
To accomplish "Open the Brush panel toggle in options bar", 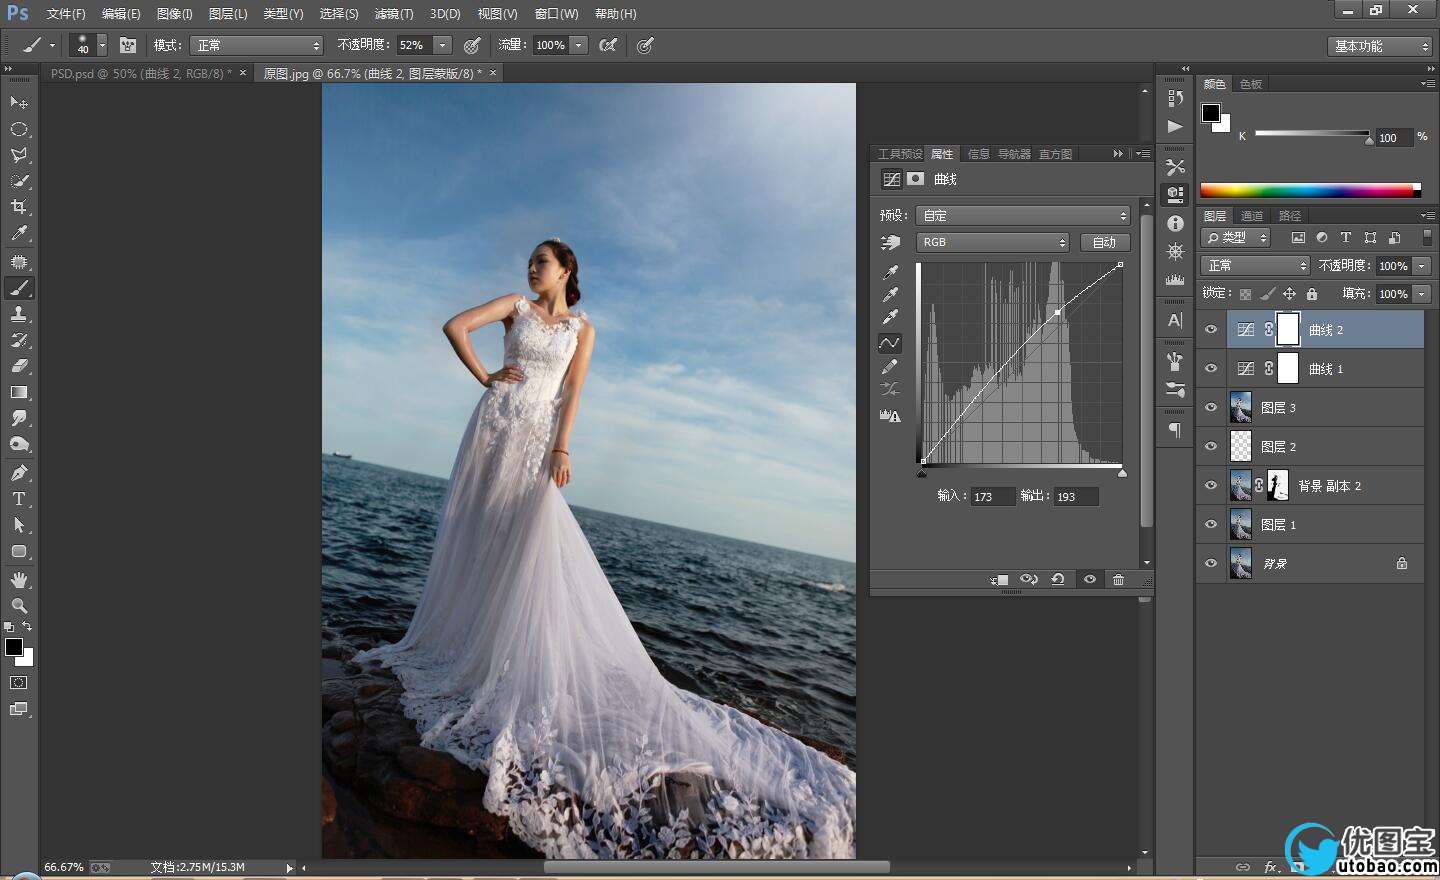I will (128, 45).
